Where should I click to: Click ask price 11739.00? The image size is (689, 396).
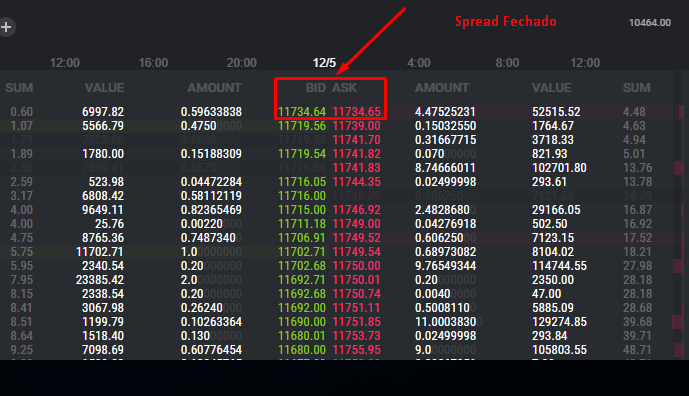[x=356, y=126]
